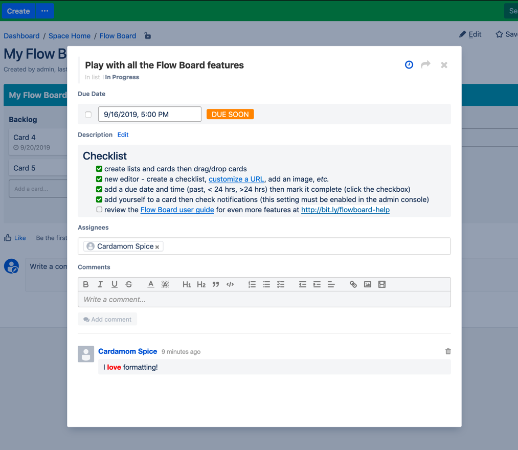Mark due date complete checkbox
Screen dimensions: 518x450
point(88,114)
